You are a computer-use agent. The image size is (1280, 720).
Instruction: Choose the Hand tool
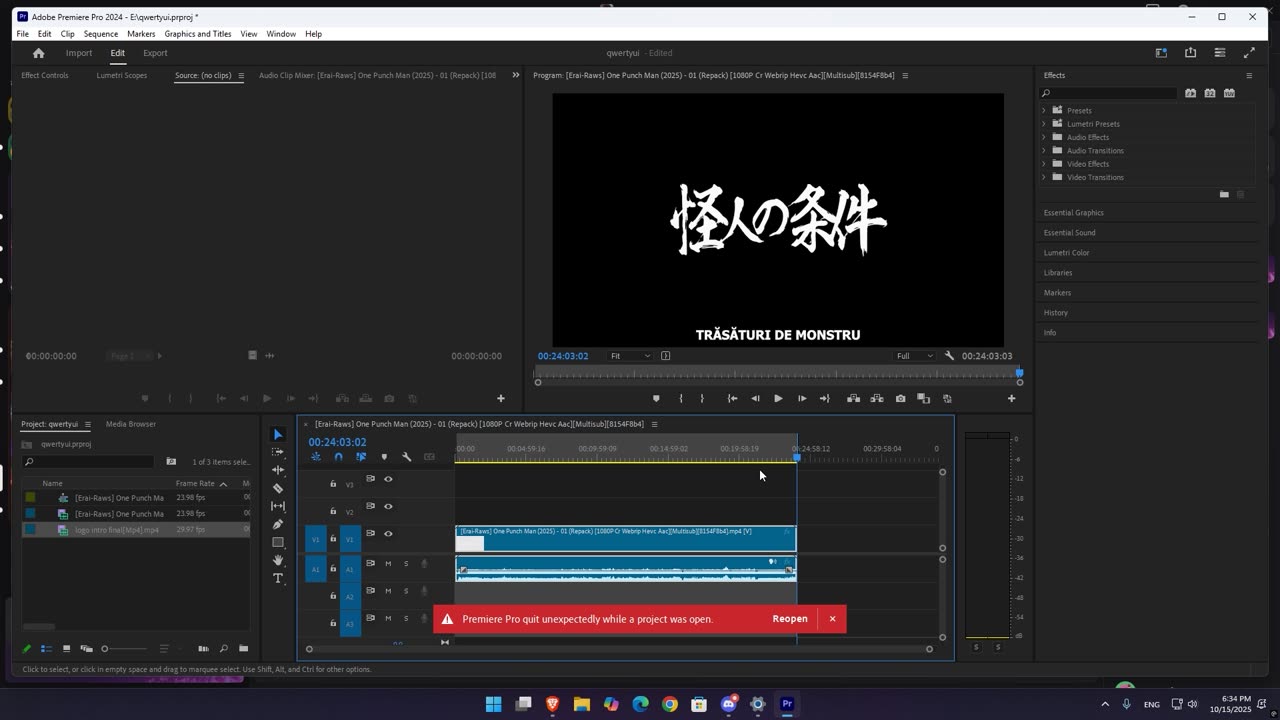click(x=278, y=560)
